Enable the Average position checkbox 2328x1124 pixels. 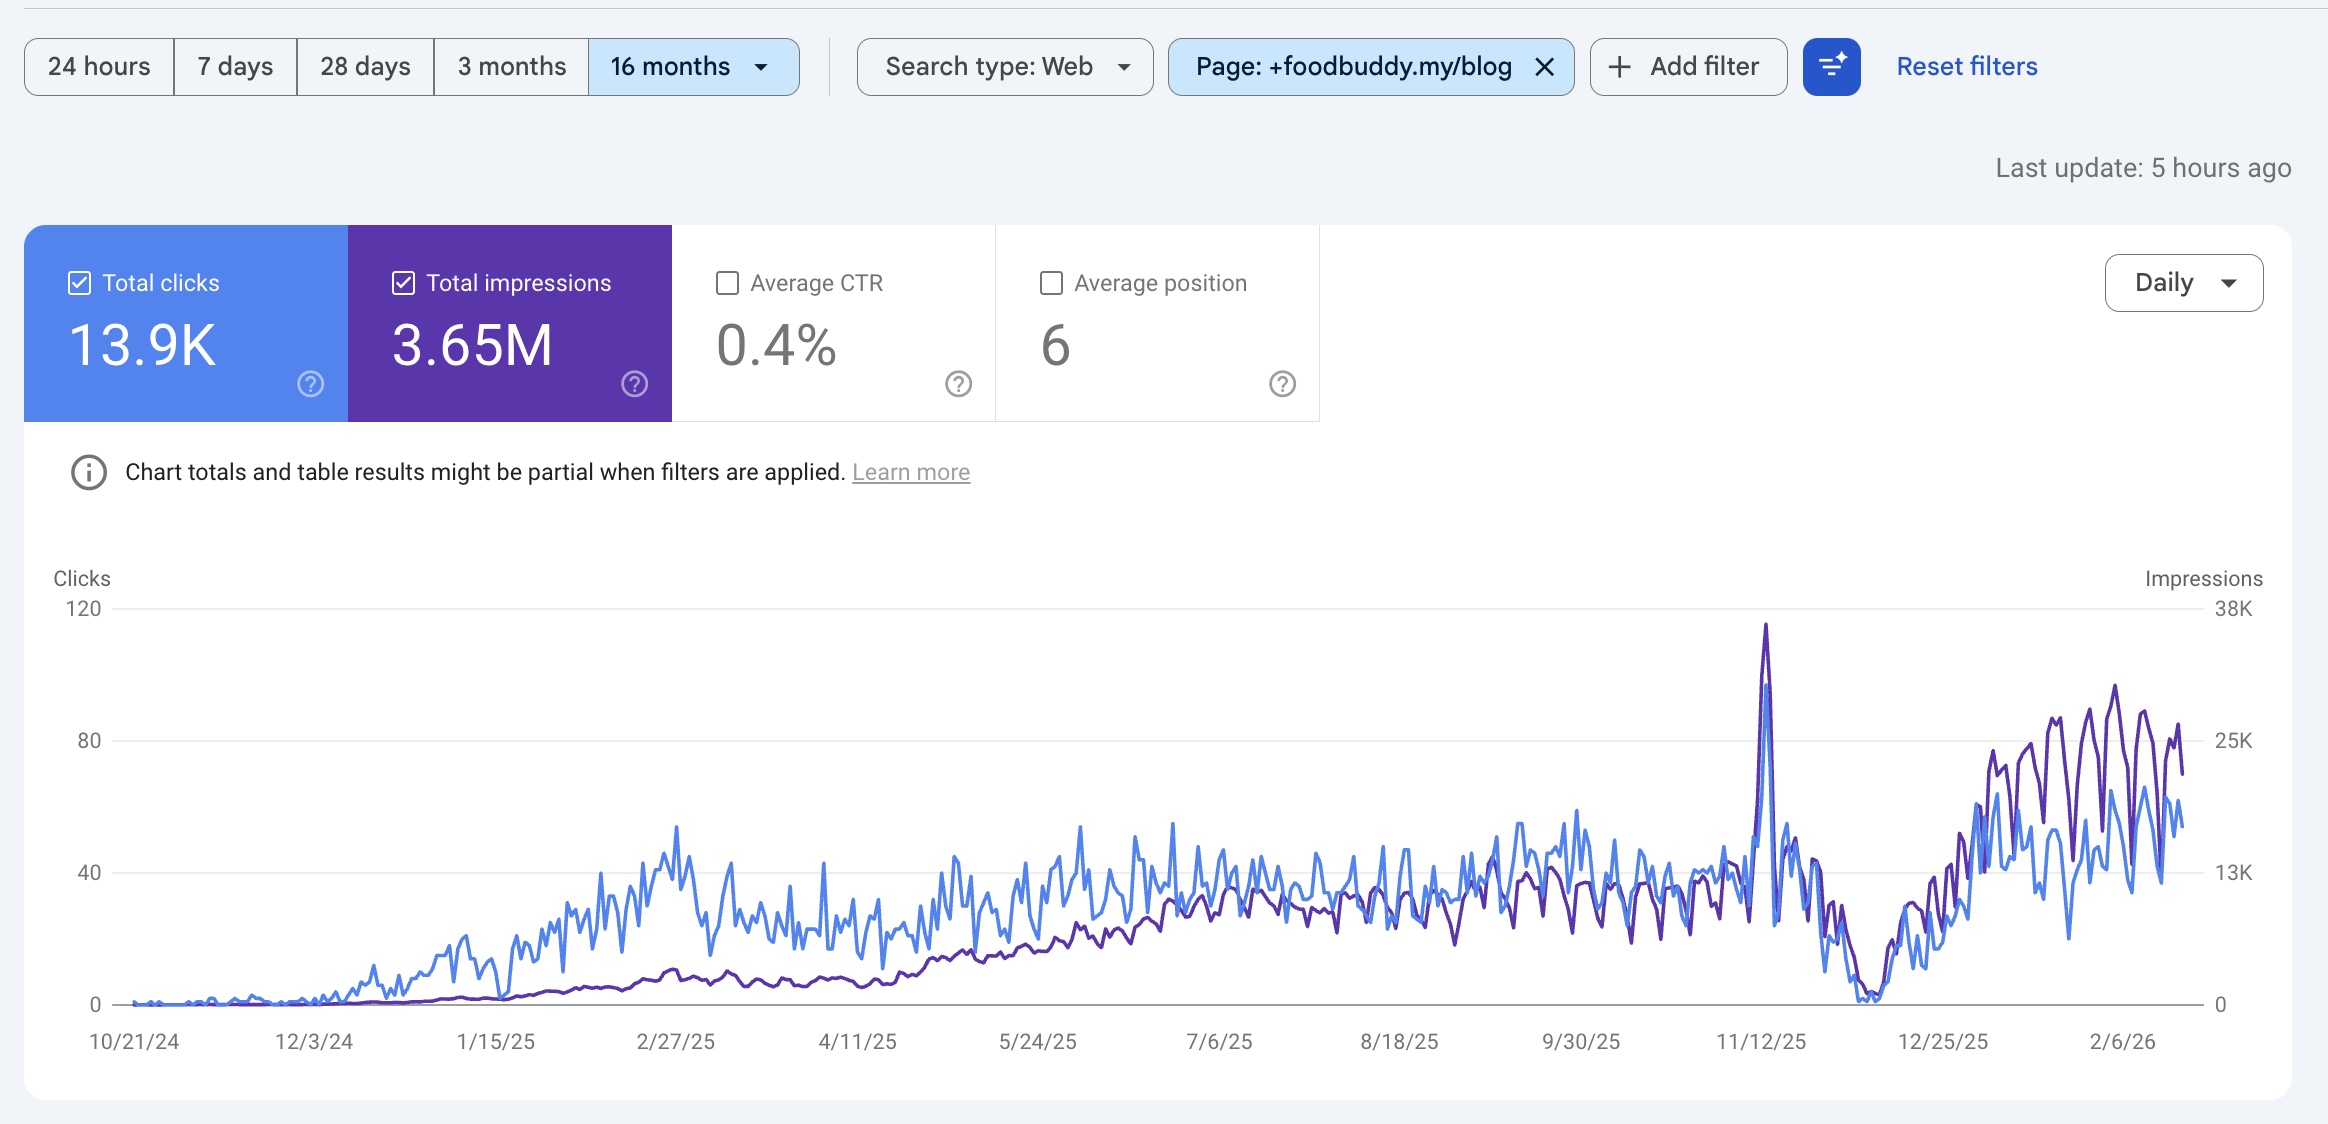click(x=1052, y=283)
